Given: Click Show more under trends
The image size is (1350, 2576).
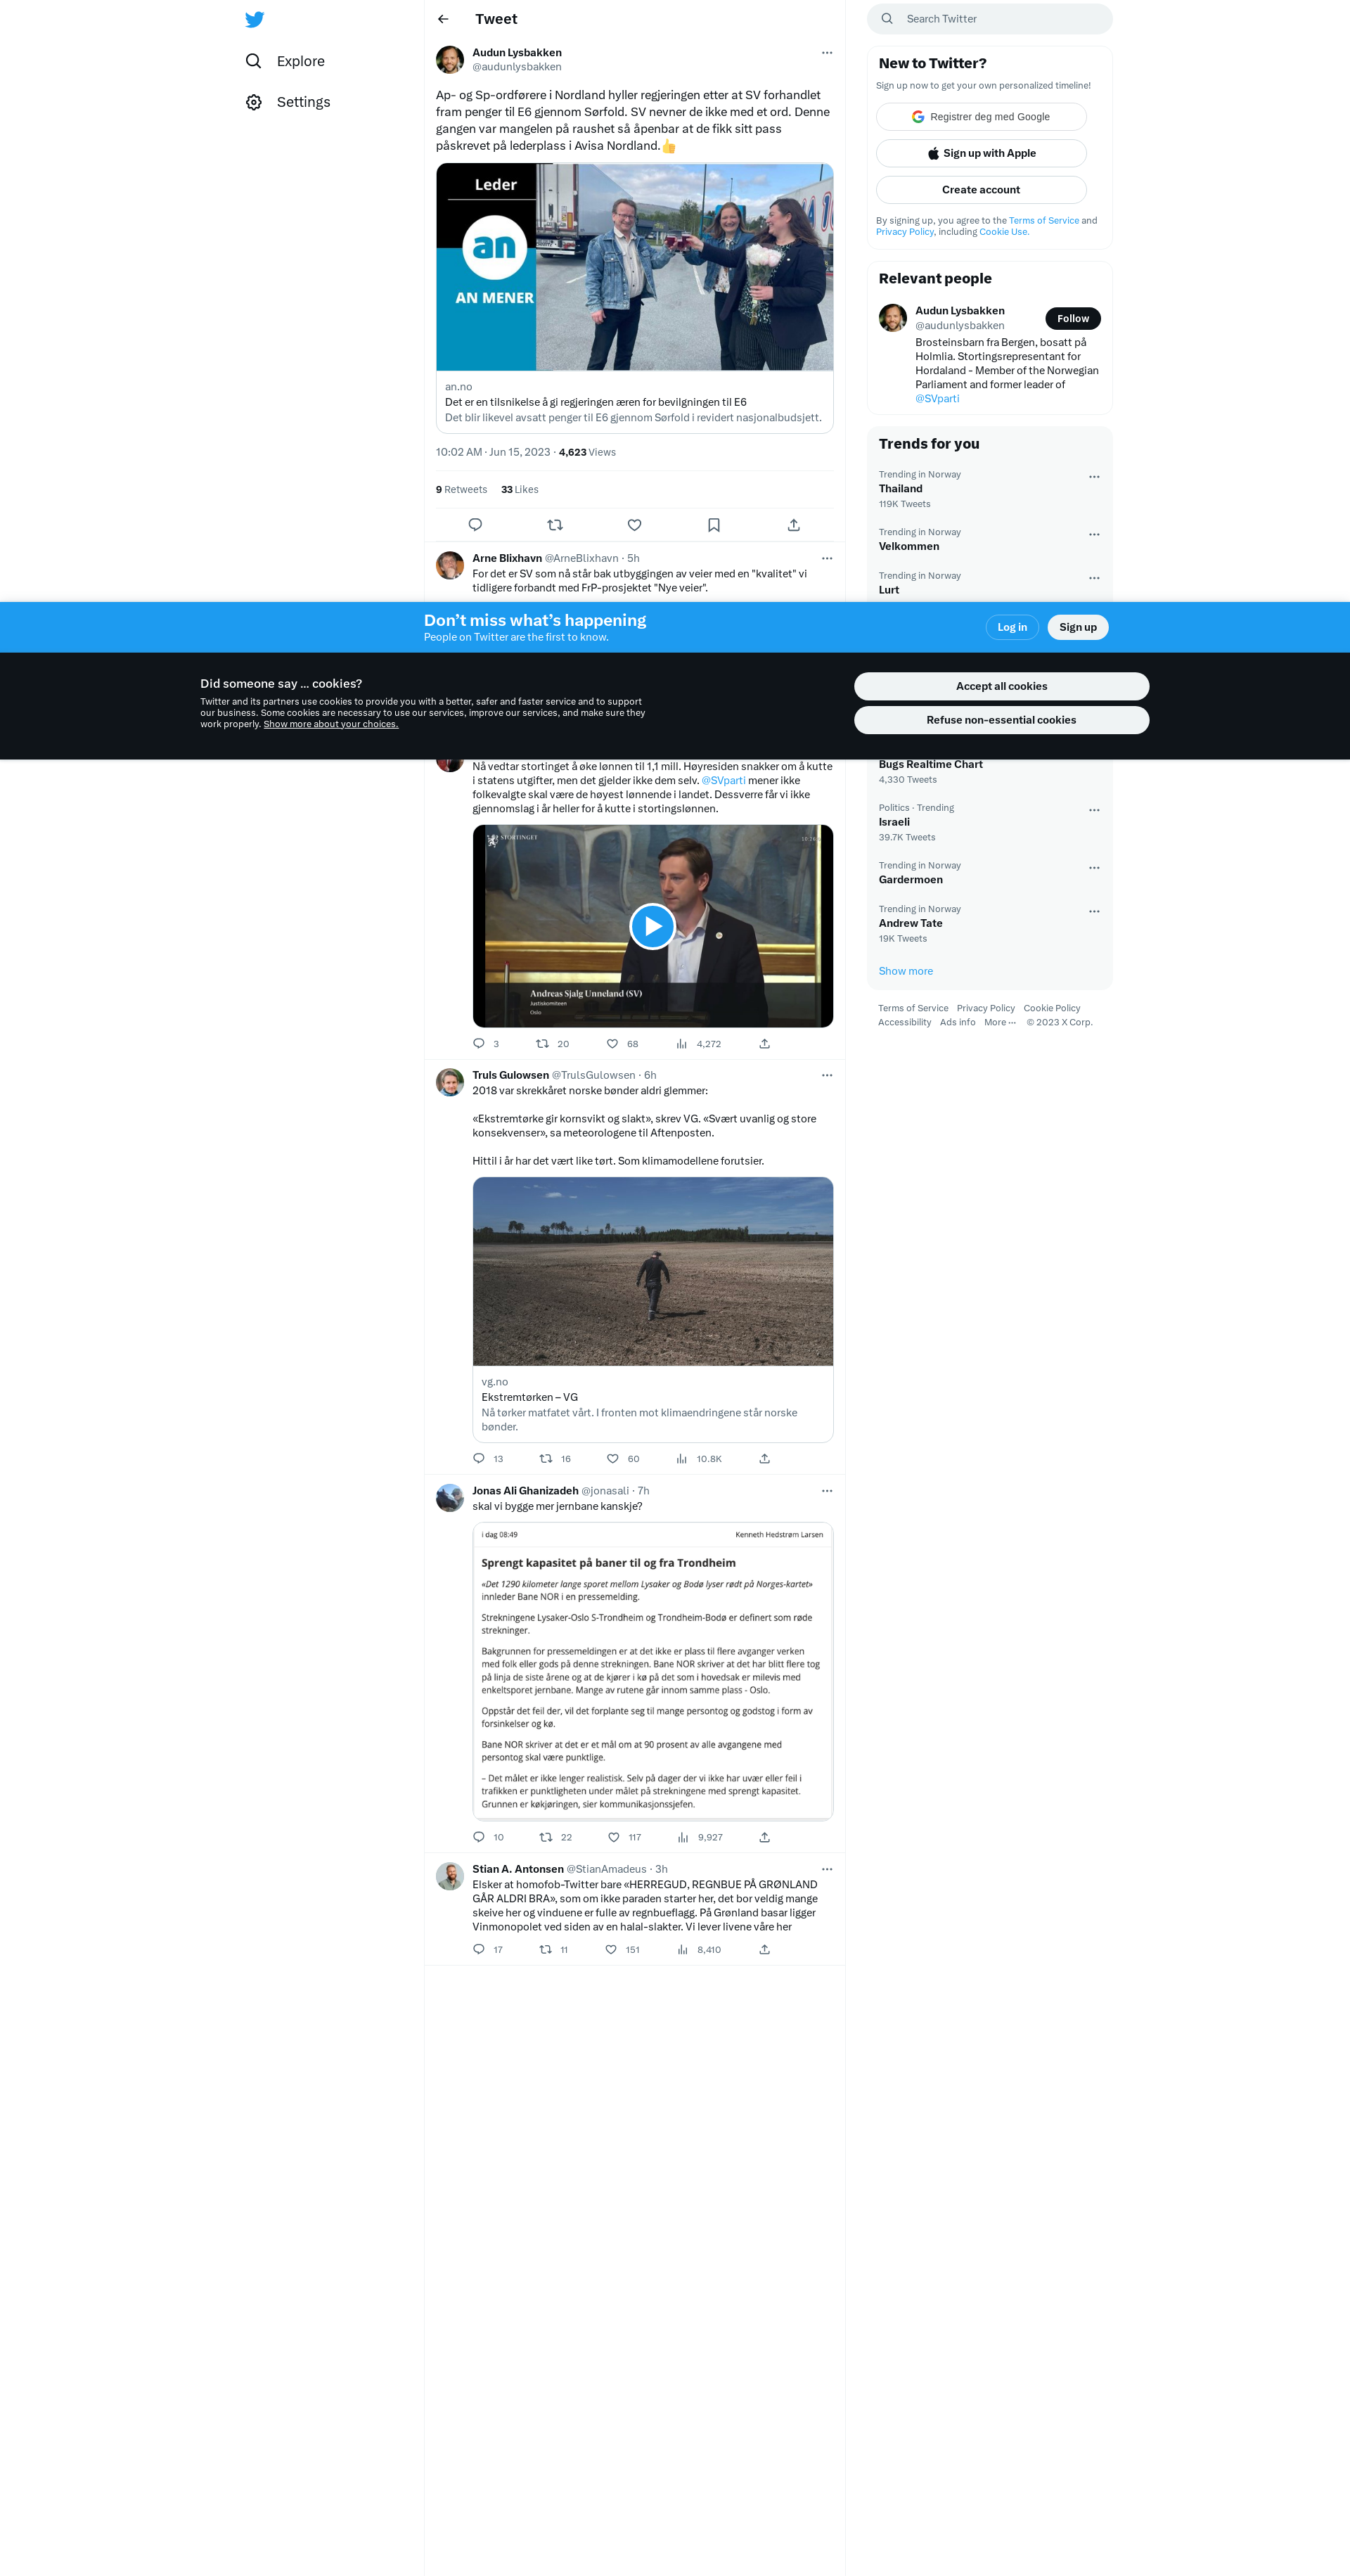Looking at the screenshot, I should (x=905, y=972).
